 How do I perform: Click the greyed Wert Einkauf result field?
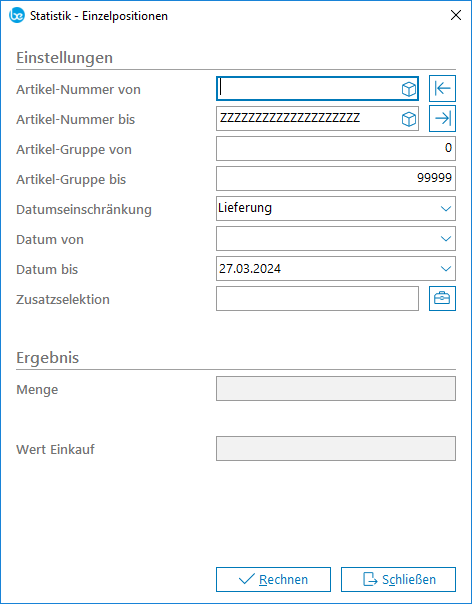coord(336,448)
